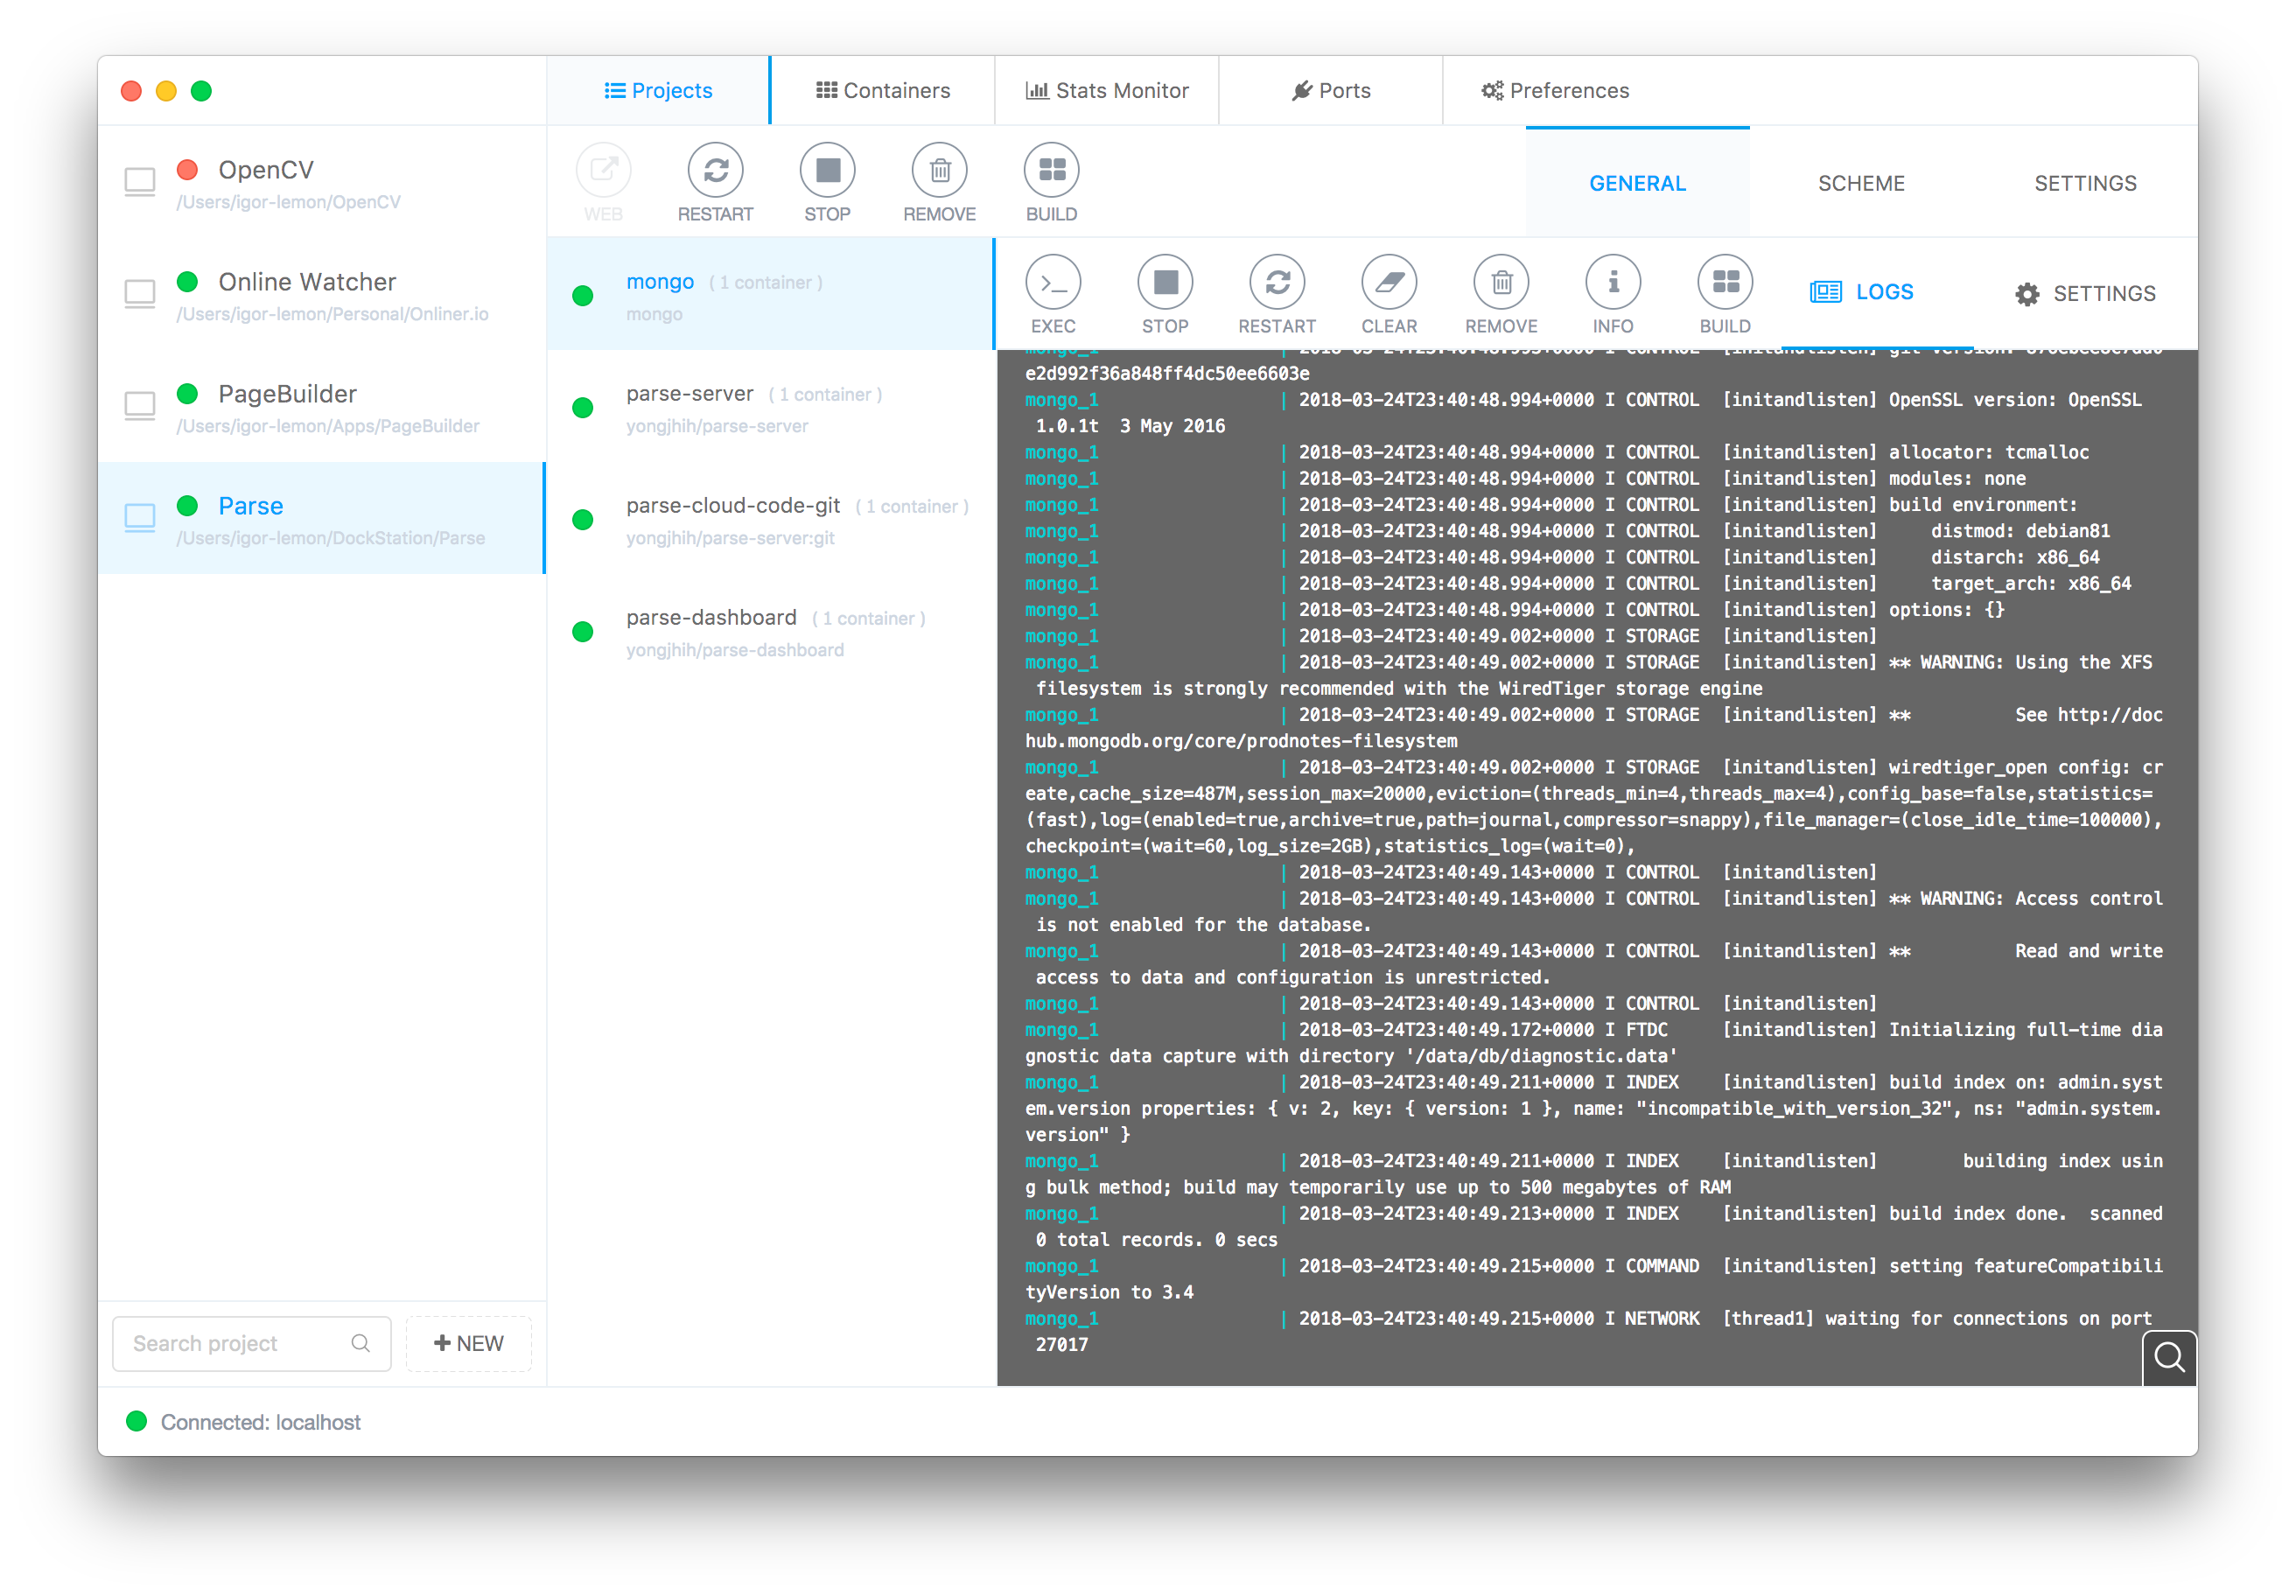Open the Stats Monitor tab
Screen dimensions: 2296x1596
coord(1107,91)
